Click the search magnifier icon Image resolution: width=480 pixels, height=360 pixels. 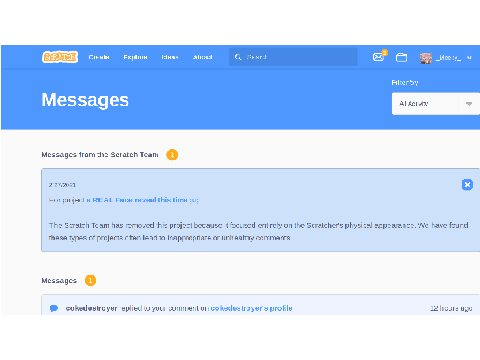[x=238, y=57]
